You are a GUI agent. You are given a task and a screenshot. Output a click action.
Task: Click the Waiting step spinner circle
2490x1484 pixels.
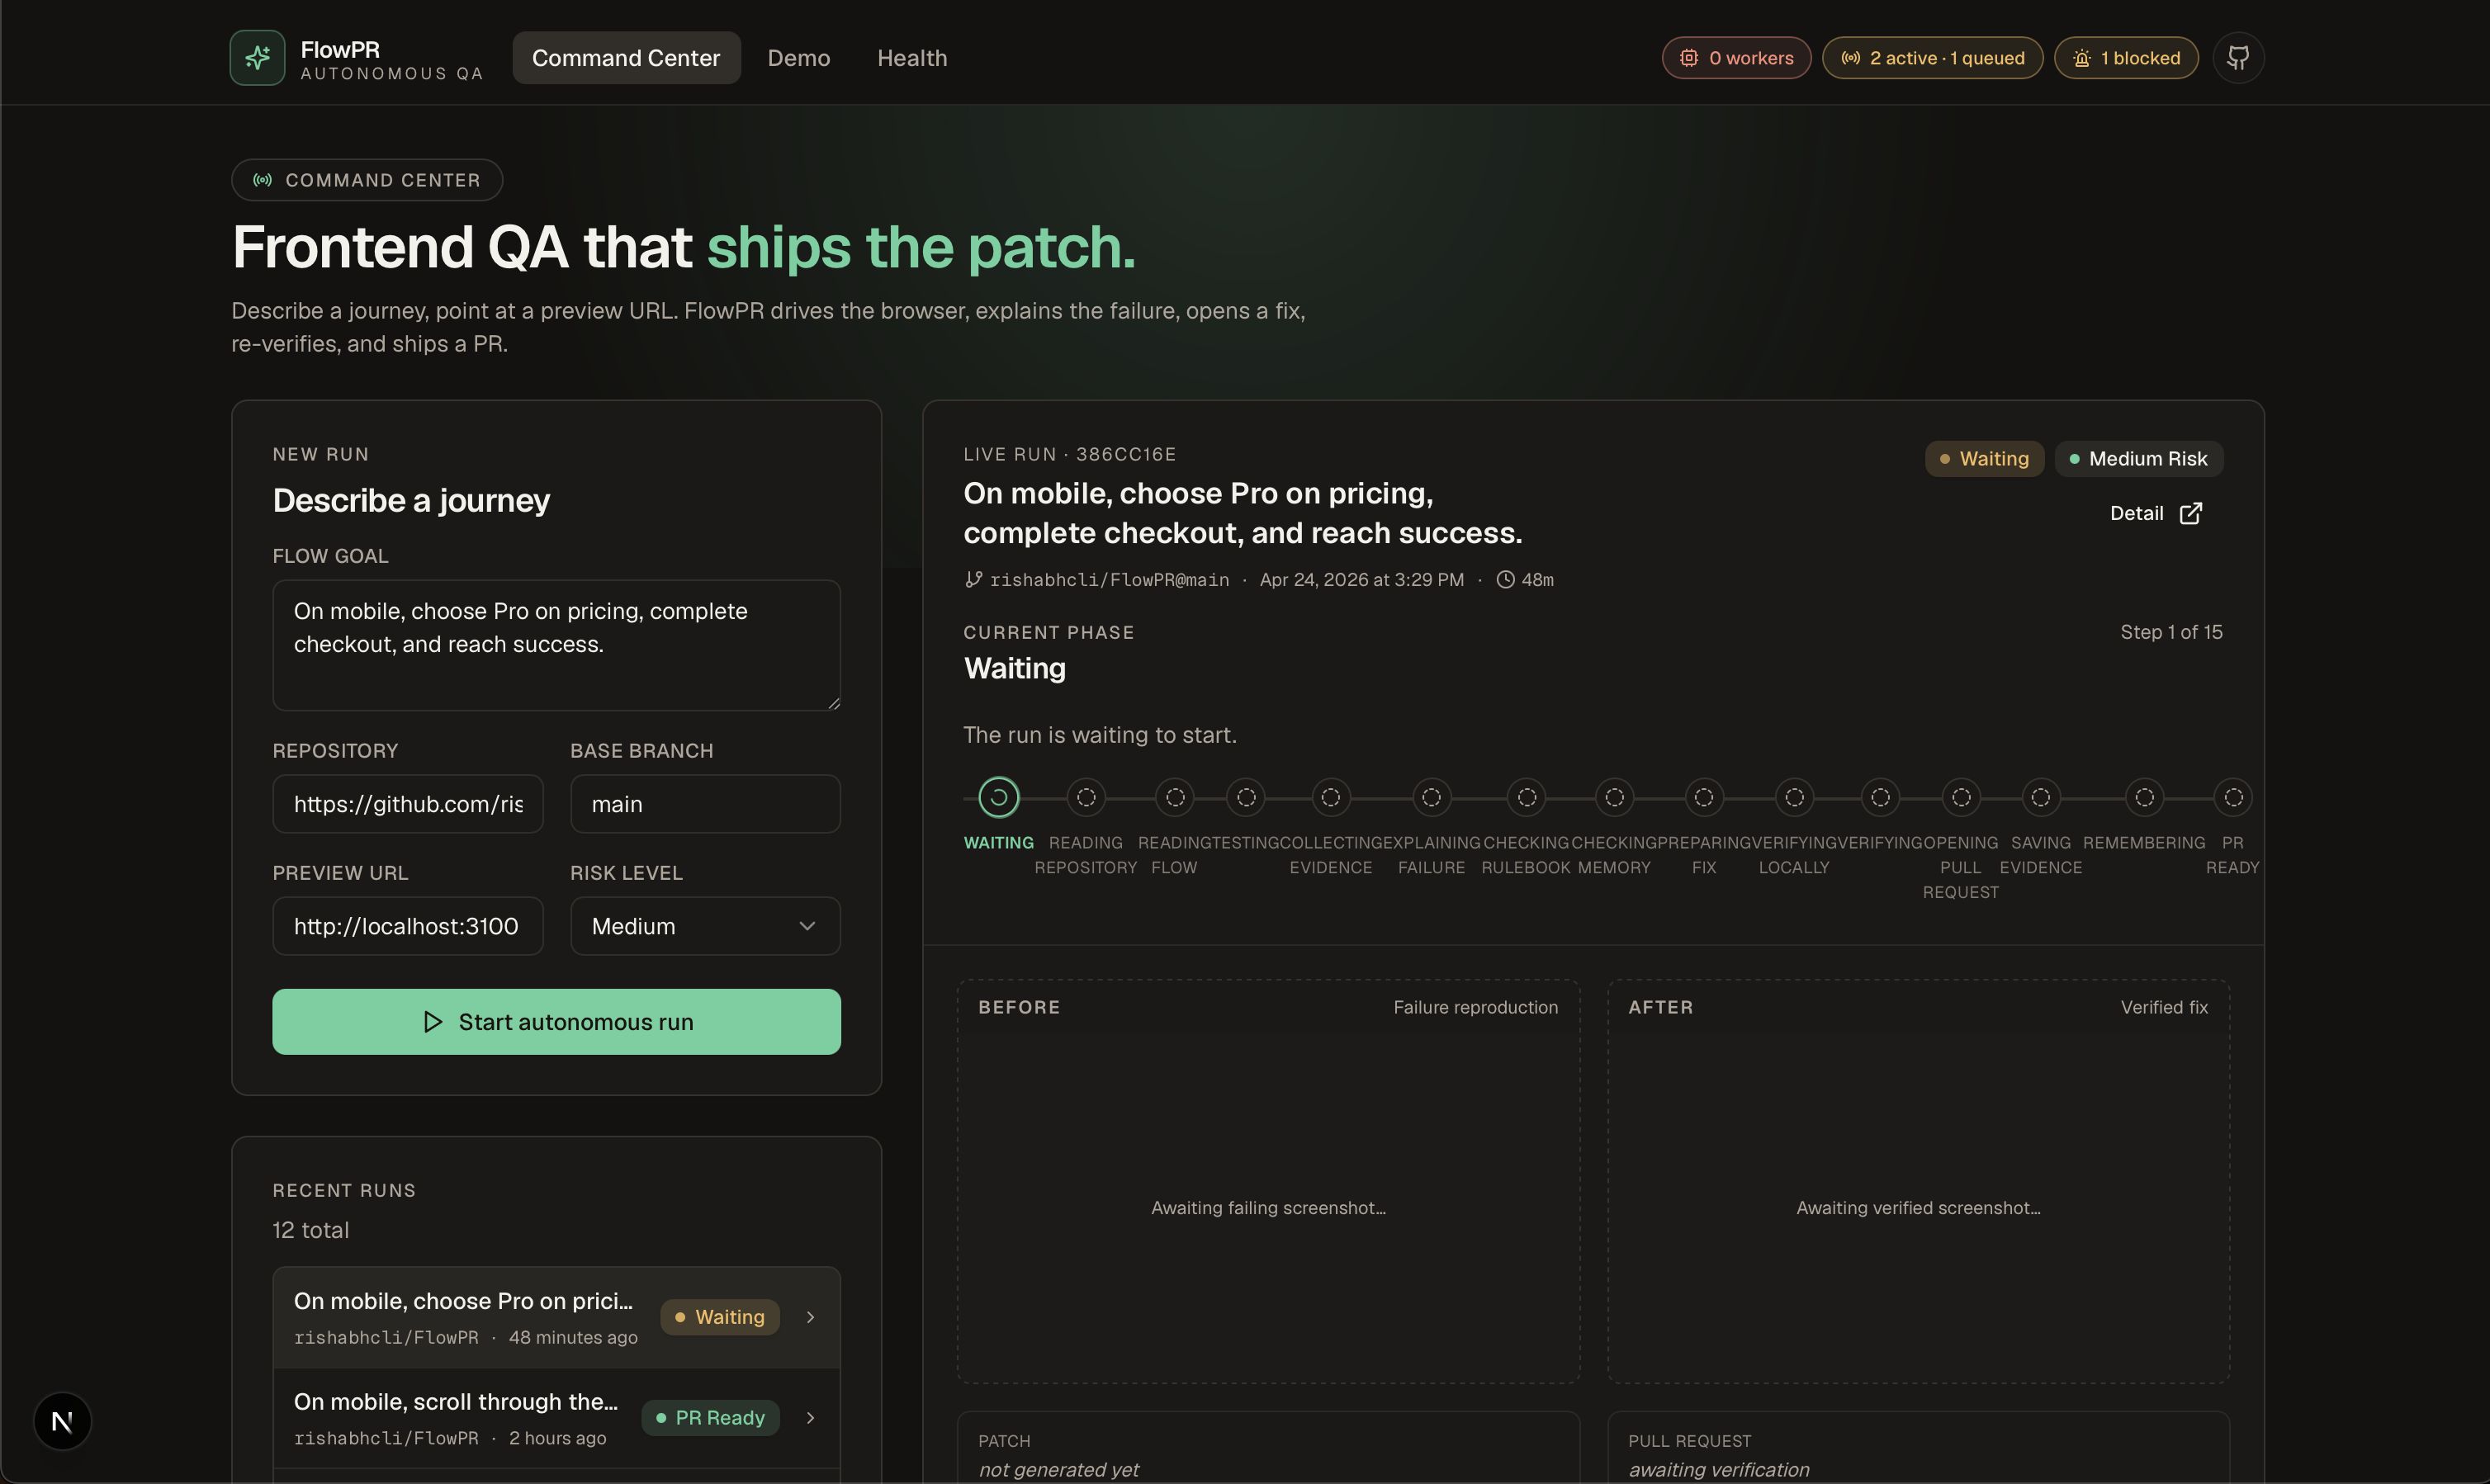click(998, 797)
